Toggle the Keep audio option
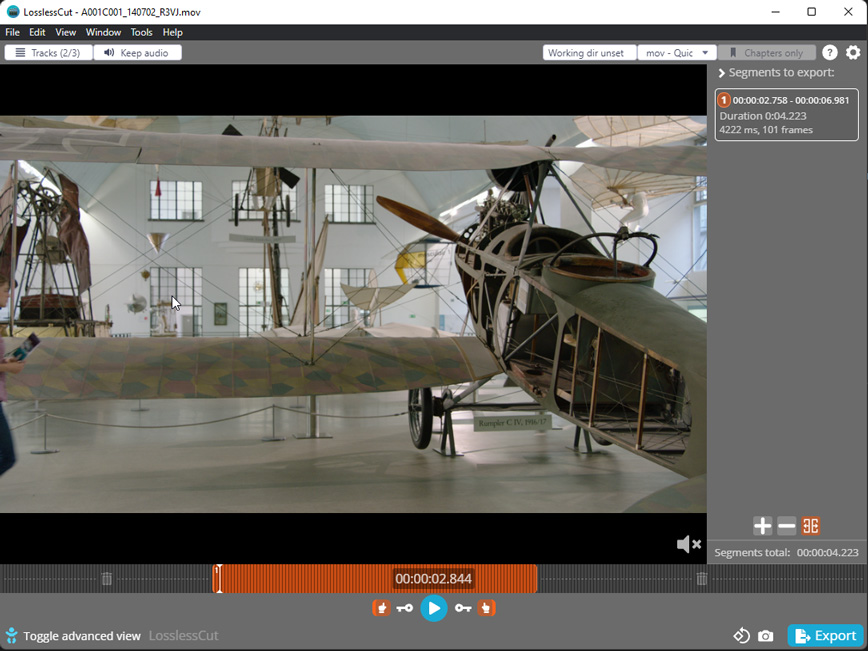868x651 pixels. click(x=137, y=53)
